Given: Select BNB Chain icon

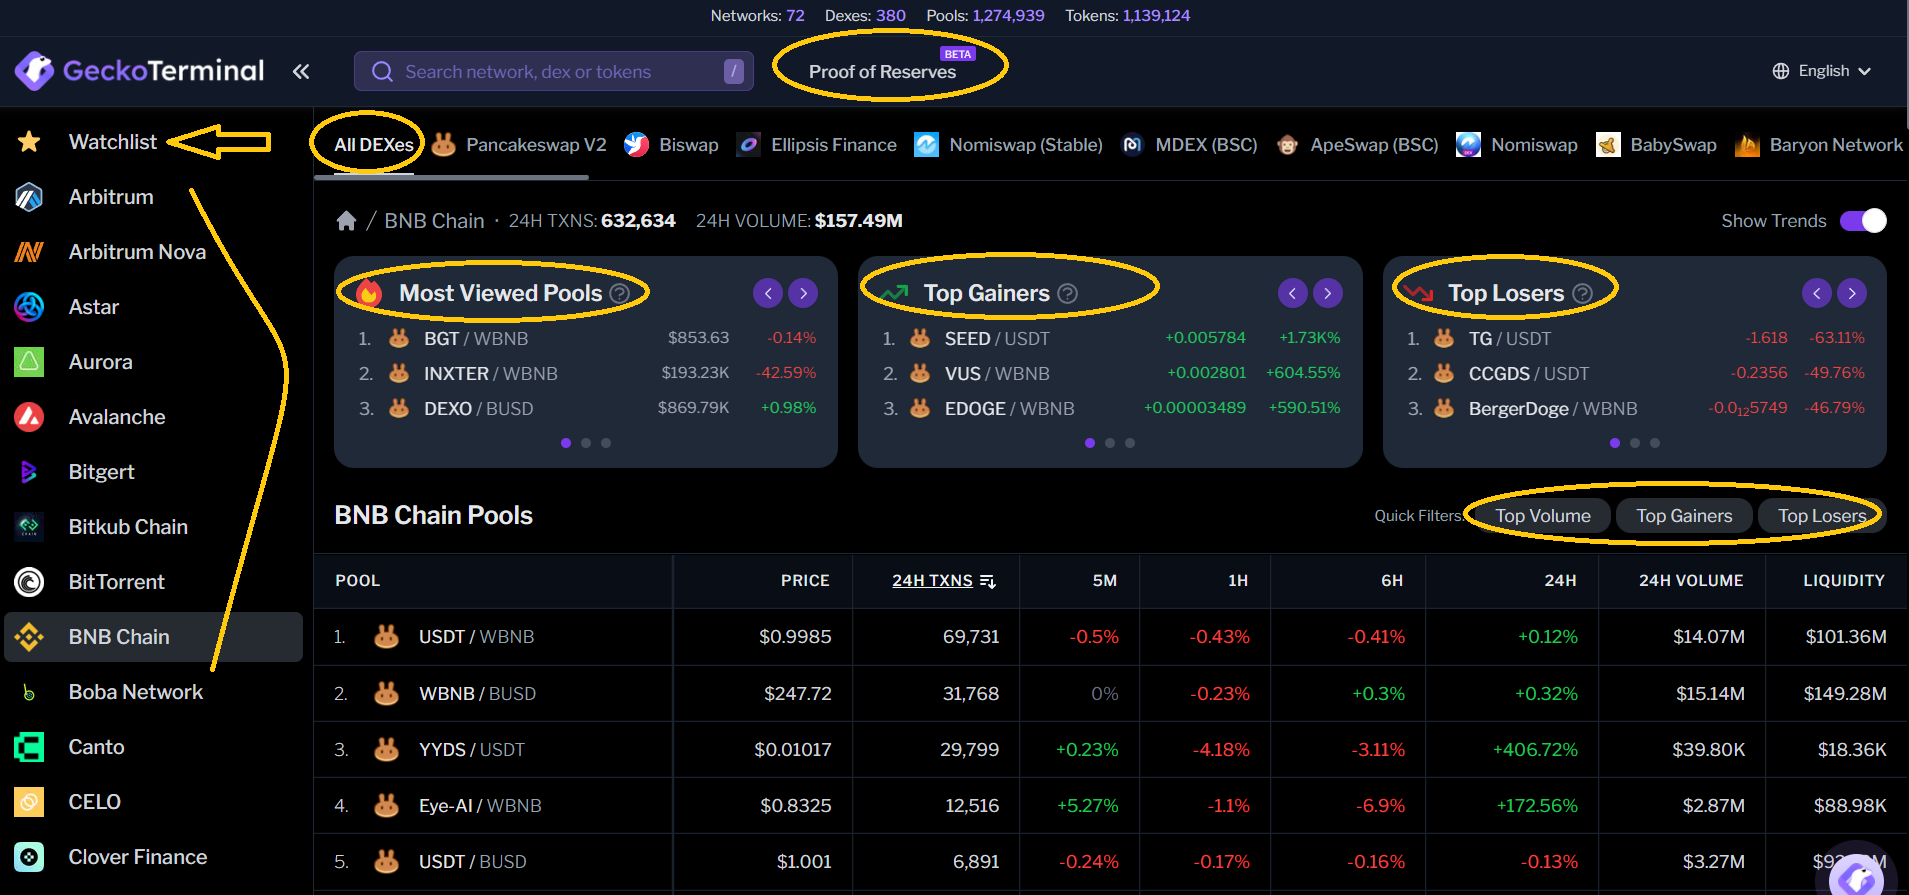Looking at the screenshot, I should [29, 637].
